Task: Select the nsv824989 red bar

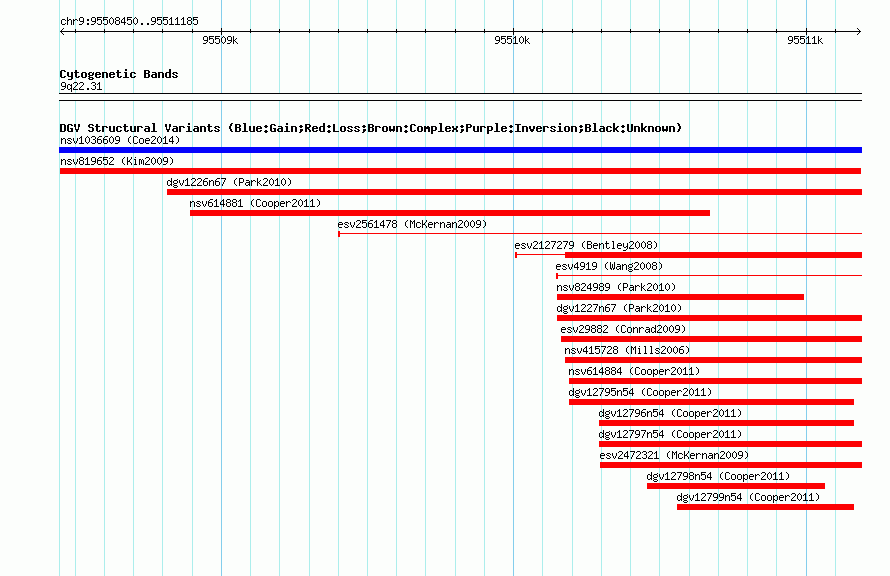Action: (680, 297)
